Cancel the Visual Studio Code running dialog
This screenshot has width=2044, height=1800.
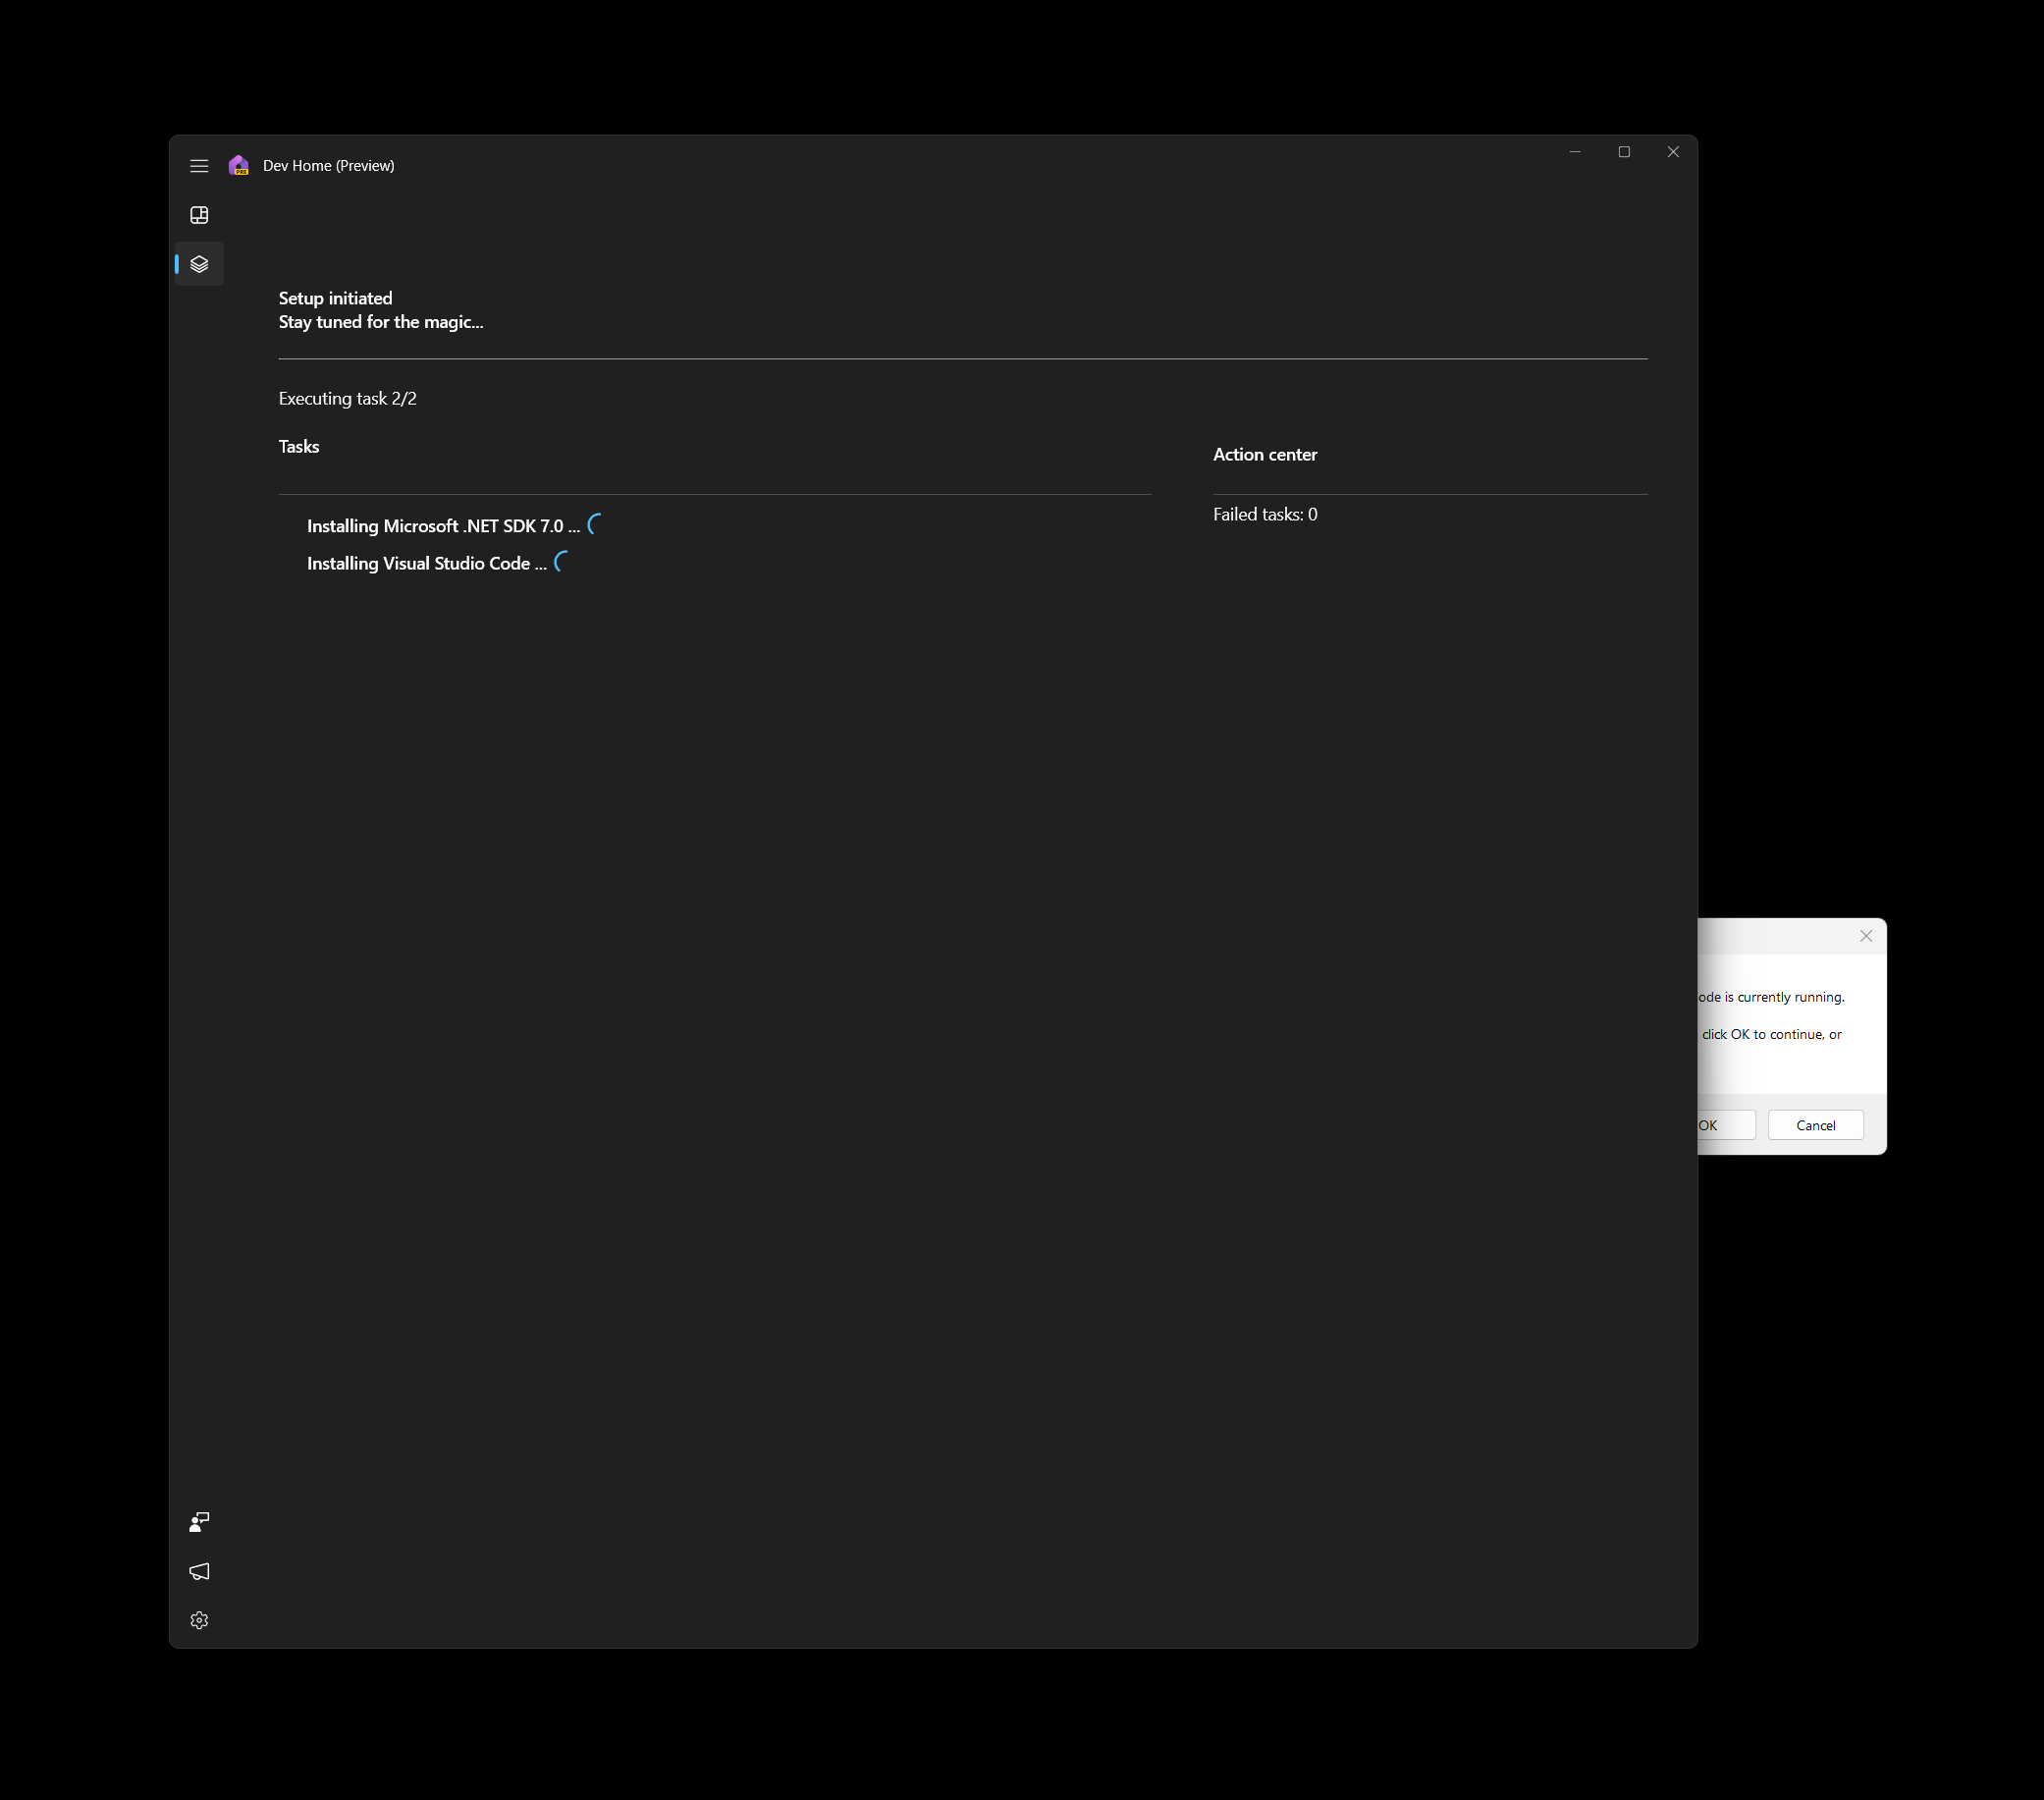point(1815,1125)
